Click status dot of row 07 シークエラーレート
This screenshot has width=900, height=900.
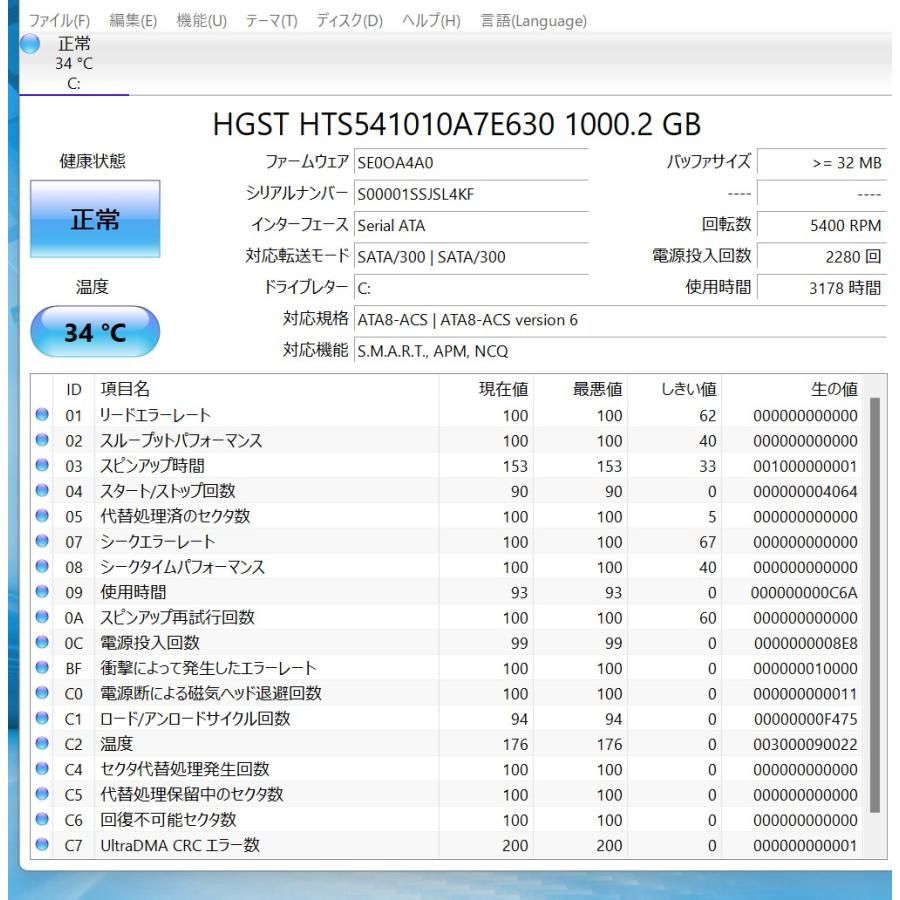click(42, 541)
